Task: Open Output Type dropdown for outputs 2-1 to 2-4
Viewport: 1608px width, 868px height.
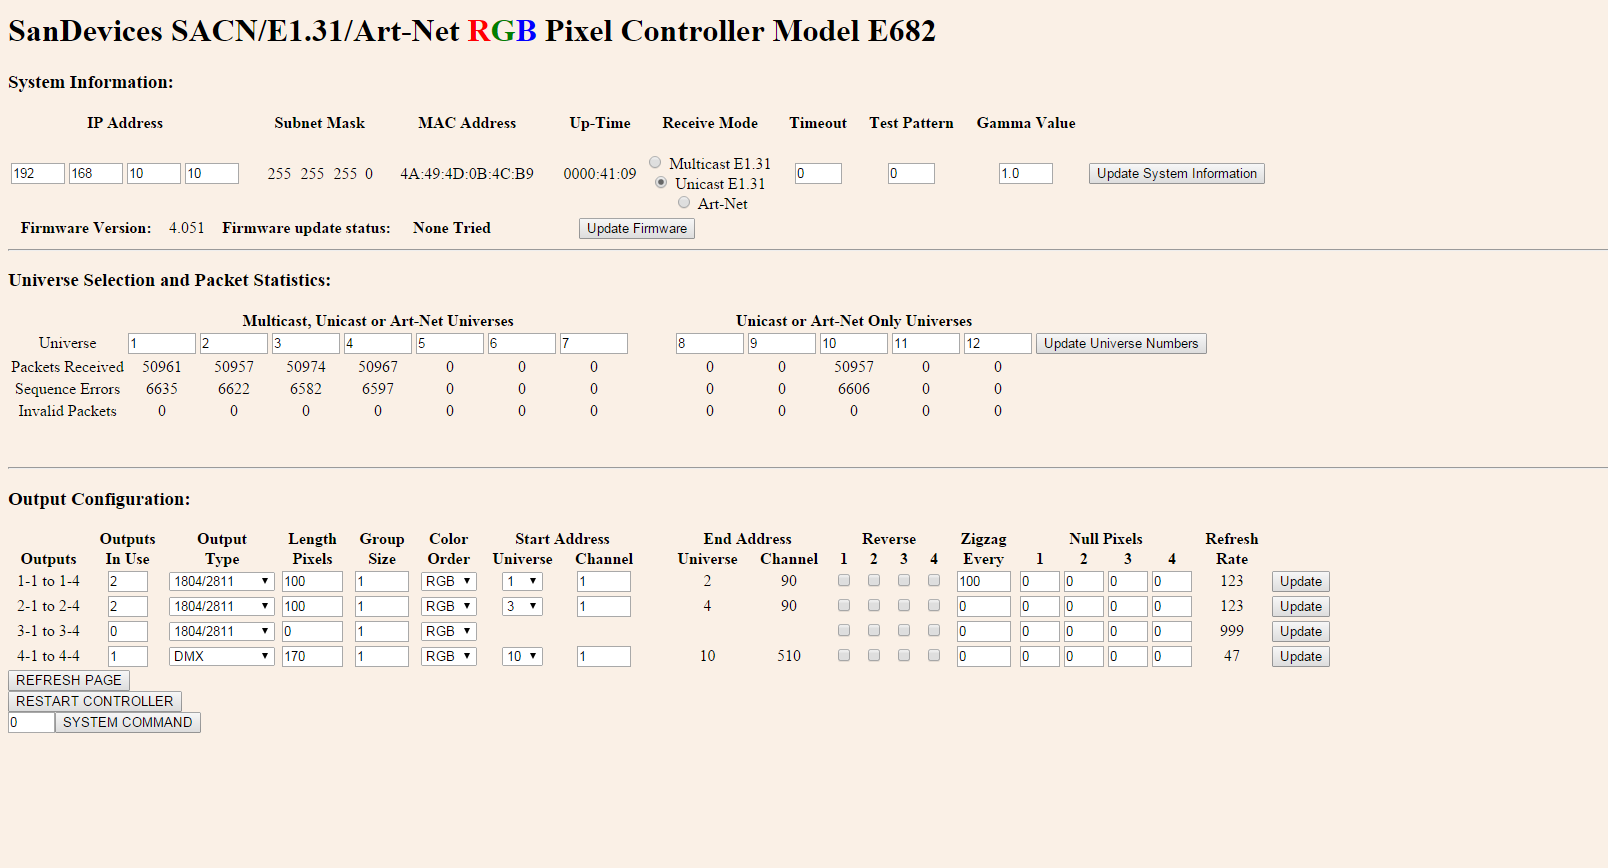Action: click(222, 606)
